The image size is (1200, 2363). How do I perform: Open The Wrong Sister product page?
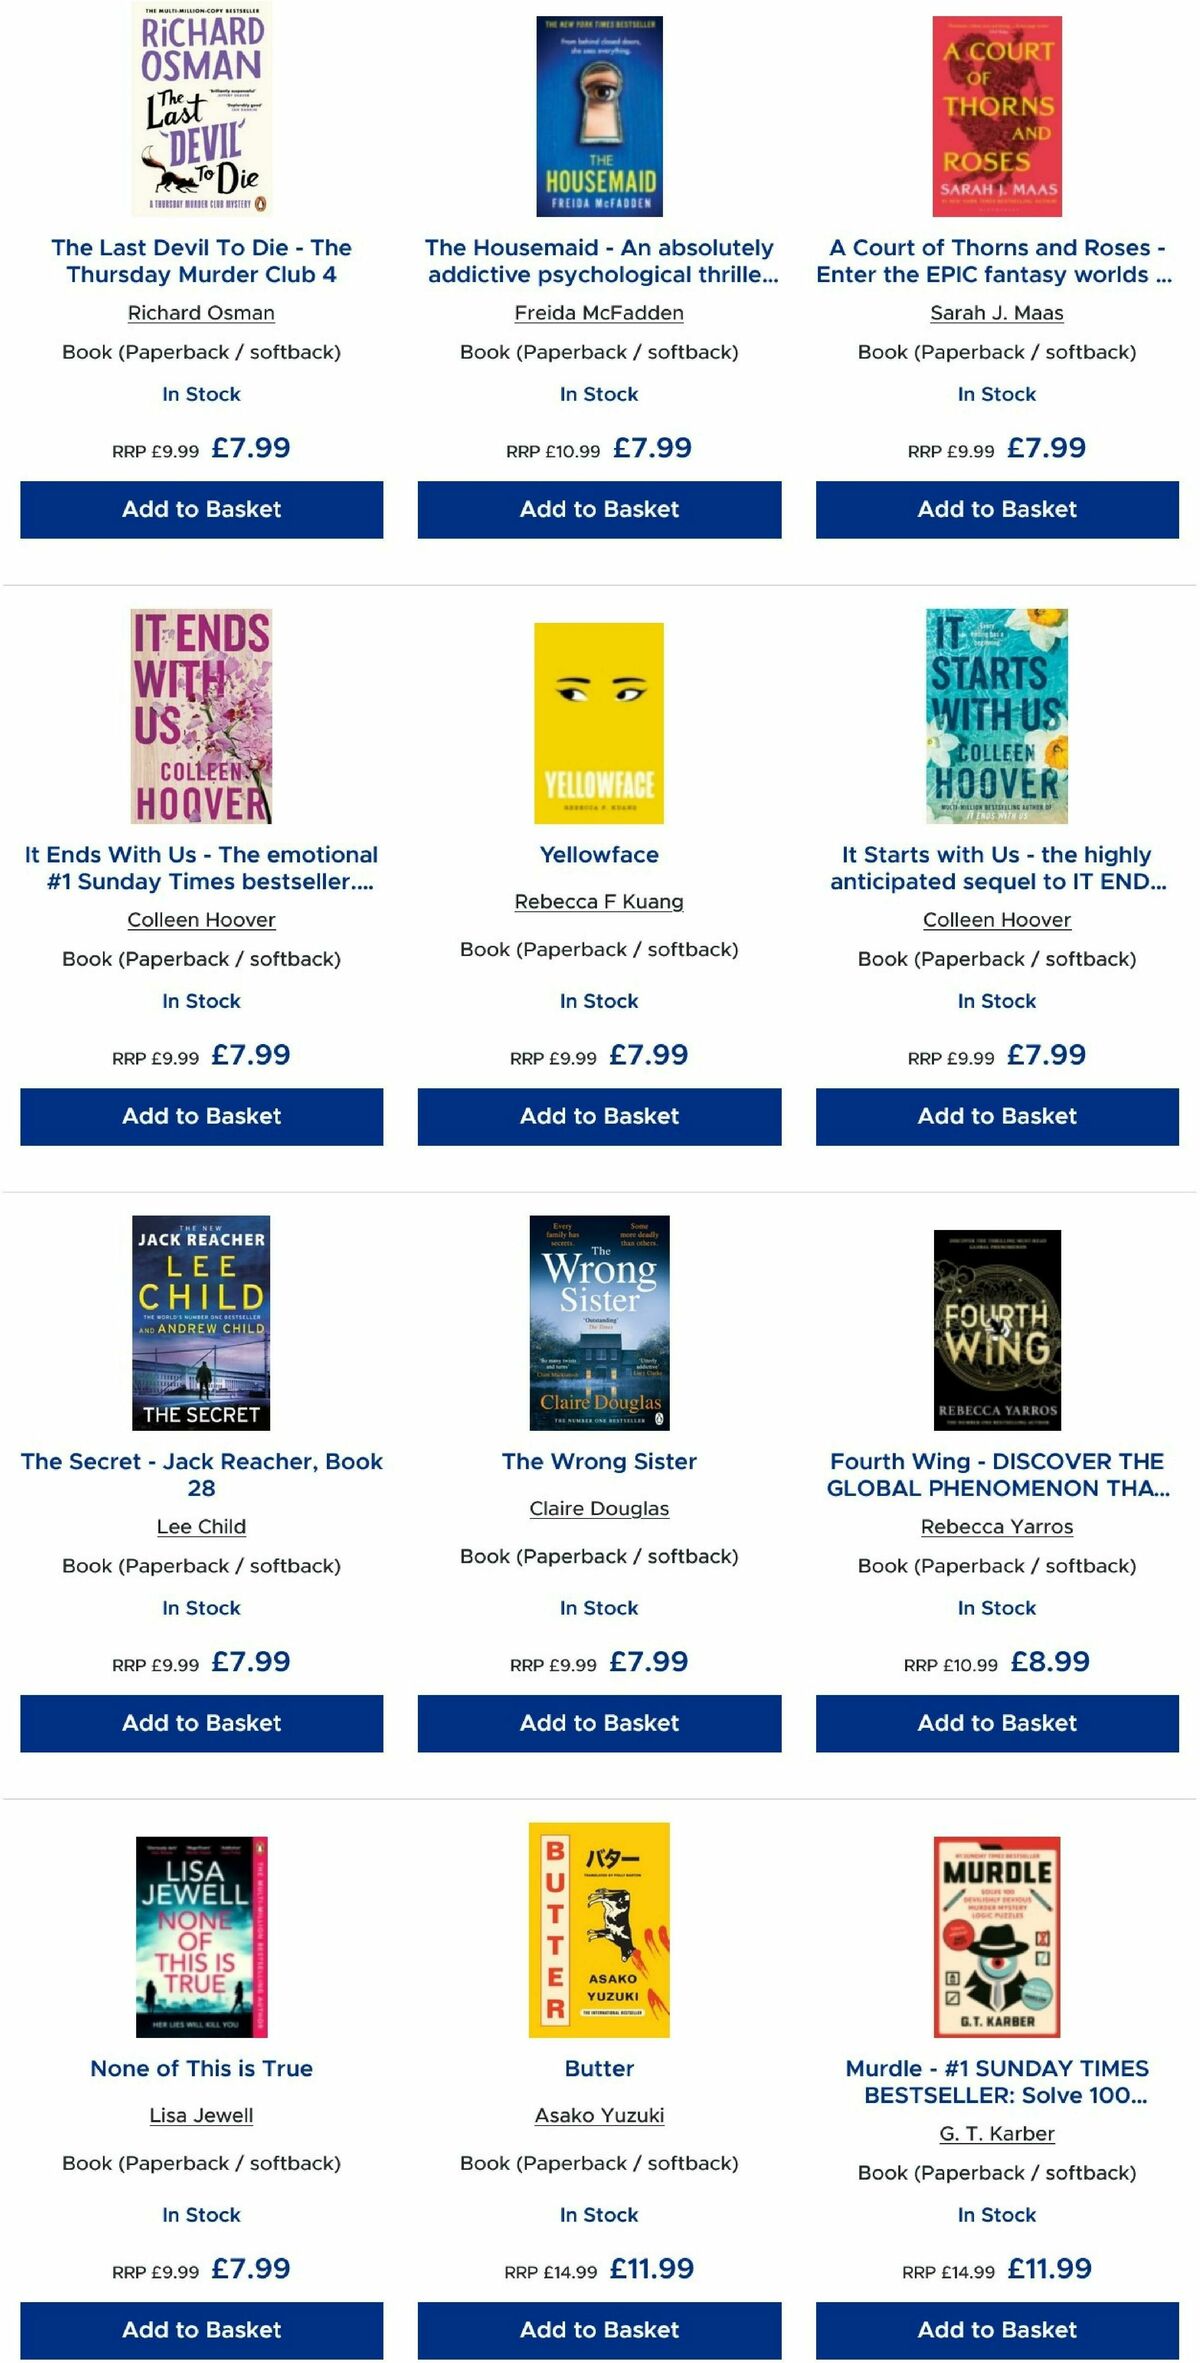[x=599, y=1461]
